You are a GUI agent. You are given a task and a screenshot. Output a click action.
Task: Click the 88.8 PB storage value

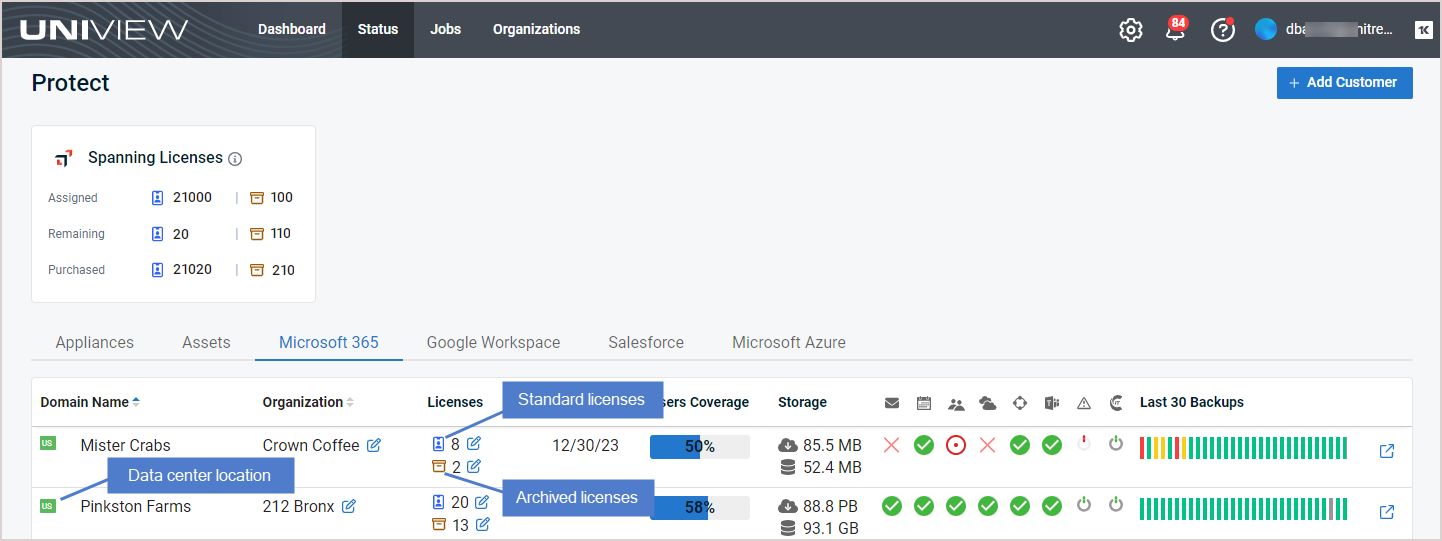click(831, 506)
